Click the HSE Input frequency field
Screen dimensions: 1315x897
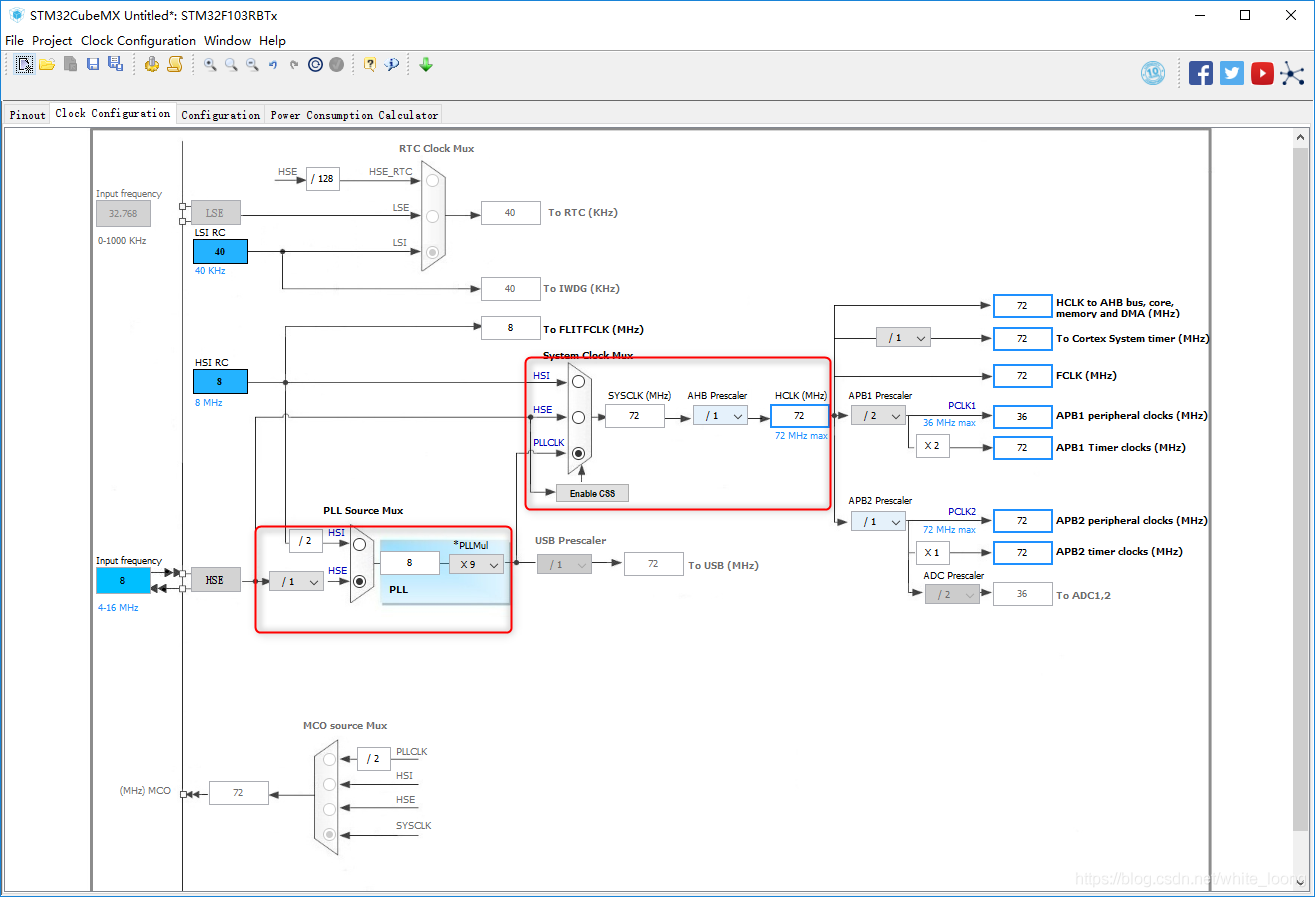click(123, 580)
